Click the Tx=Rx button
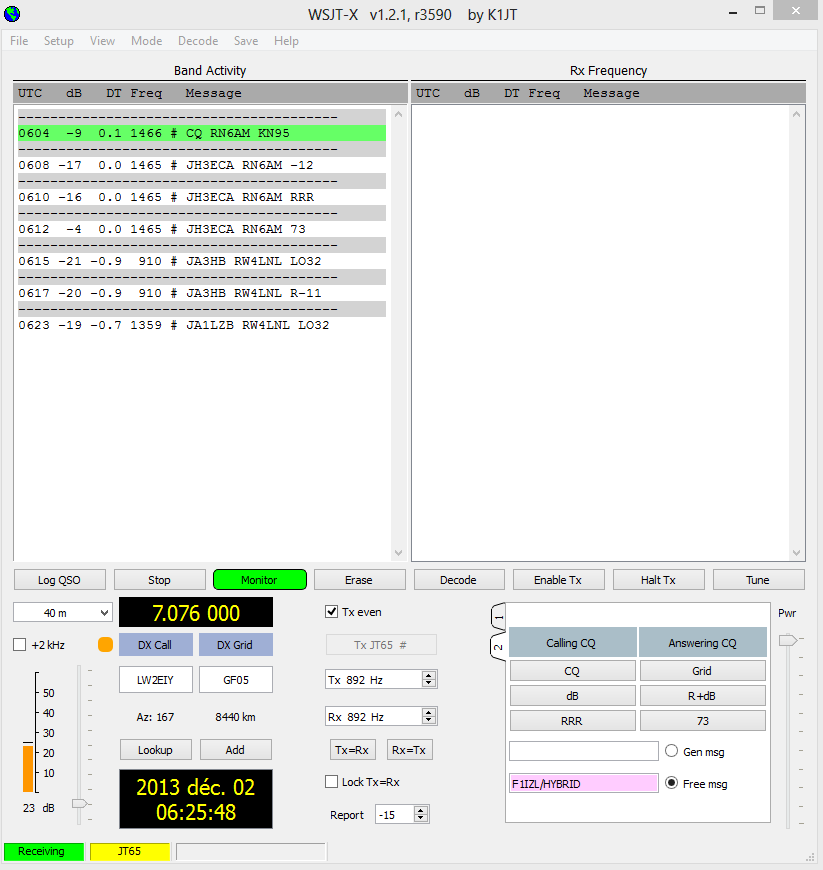The image size is (823, 870). click(x=352, y=750)
